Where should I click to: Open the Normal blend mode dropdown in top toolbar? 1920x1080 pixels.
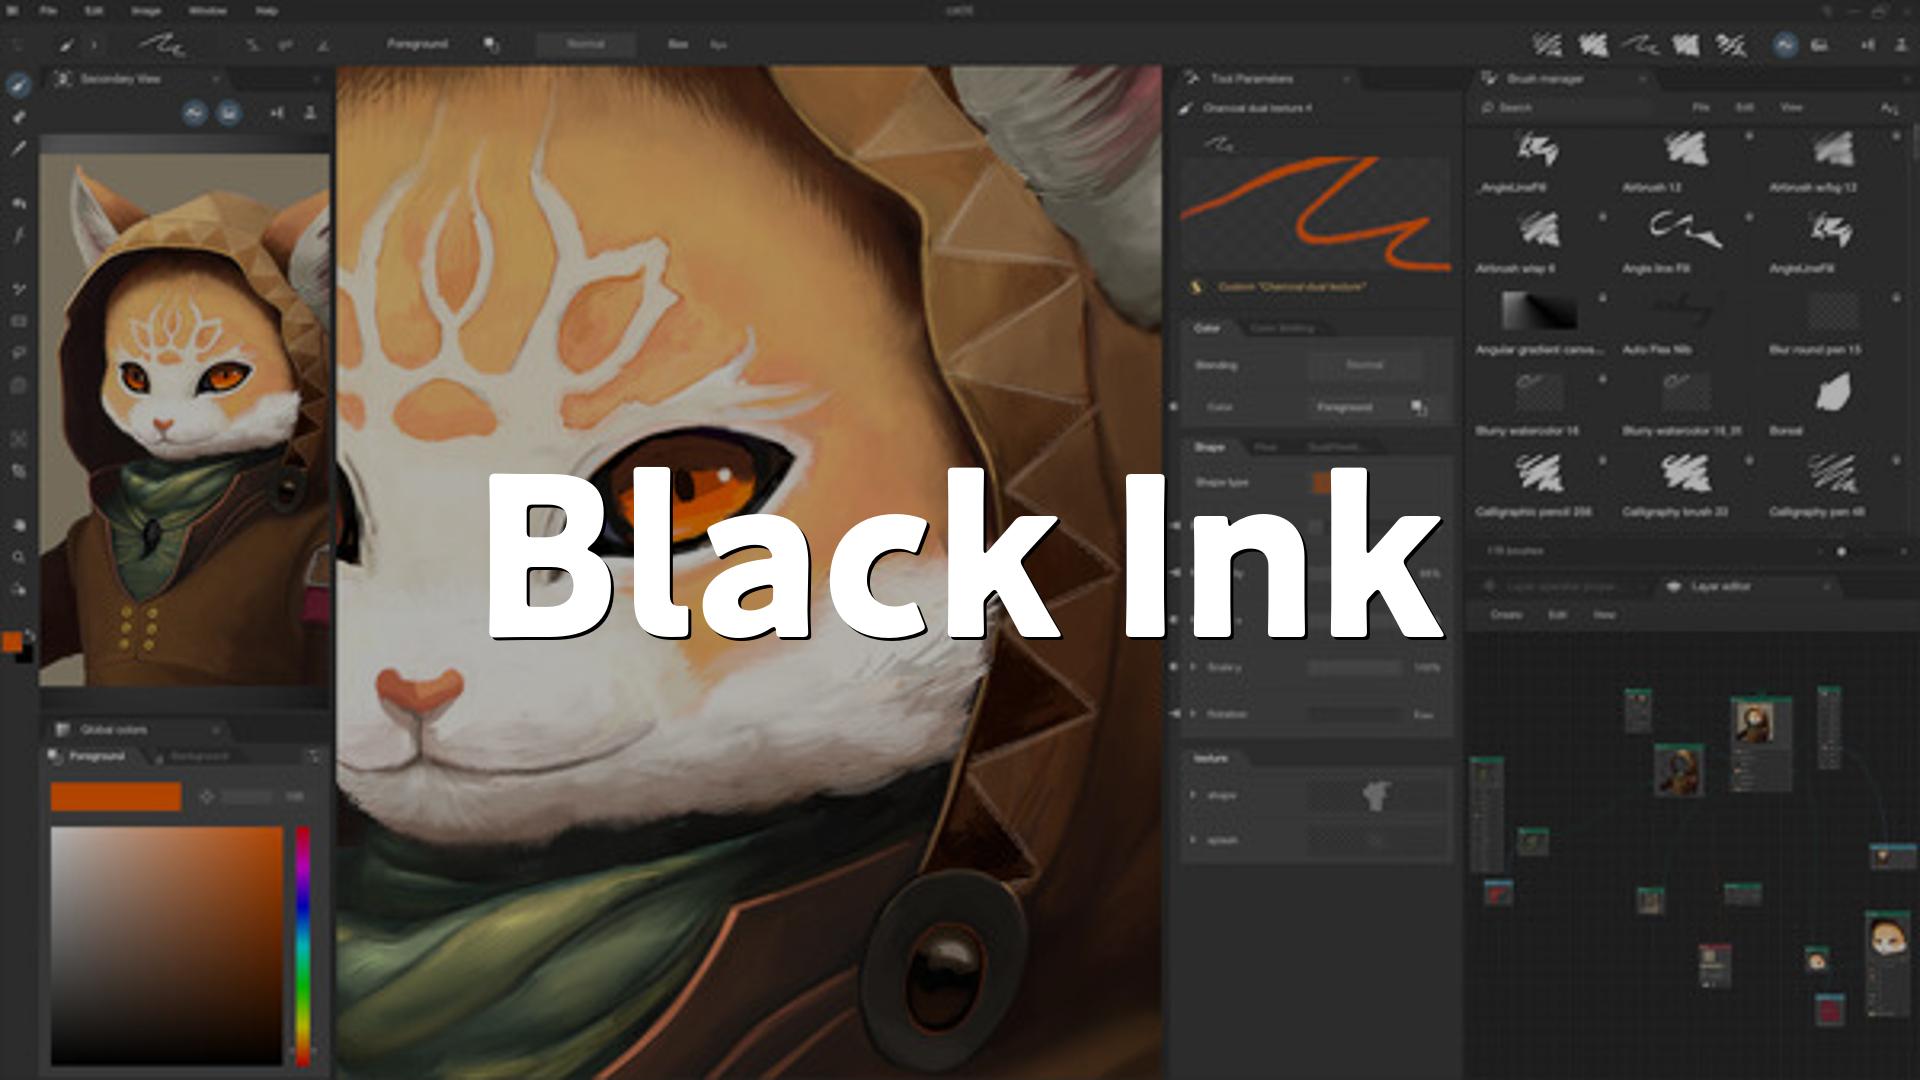pos(585,44)
